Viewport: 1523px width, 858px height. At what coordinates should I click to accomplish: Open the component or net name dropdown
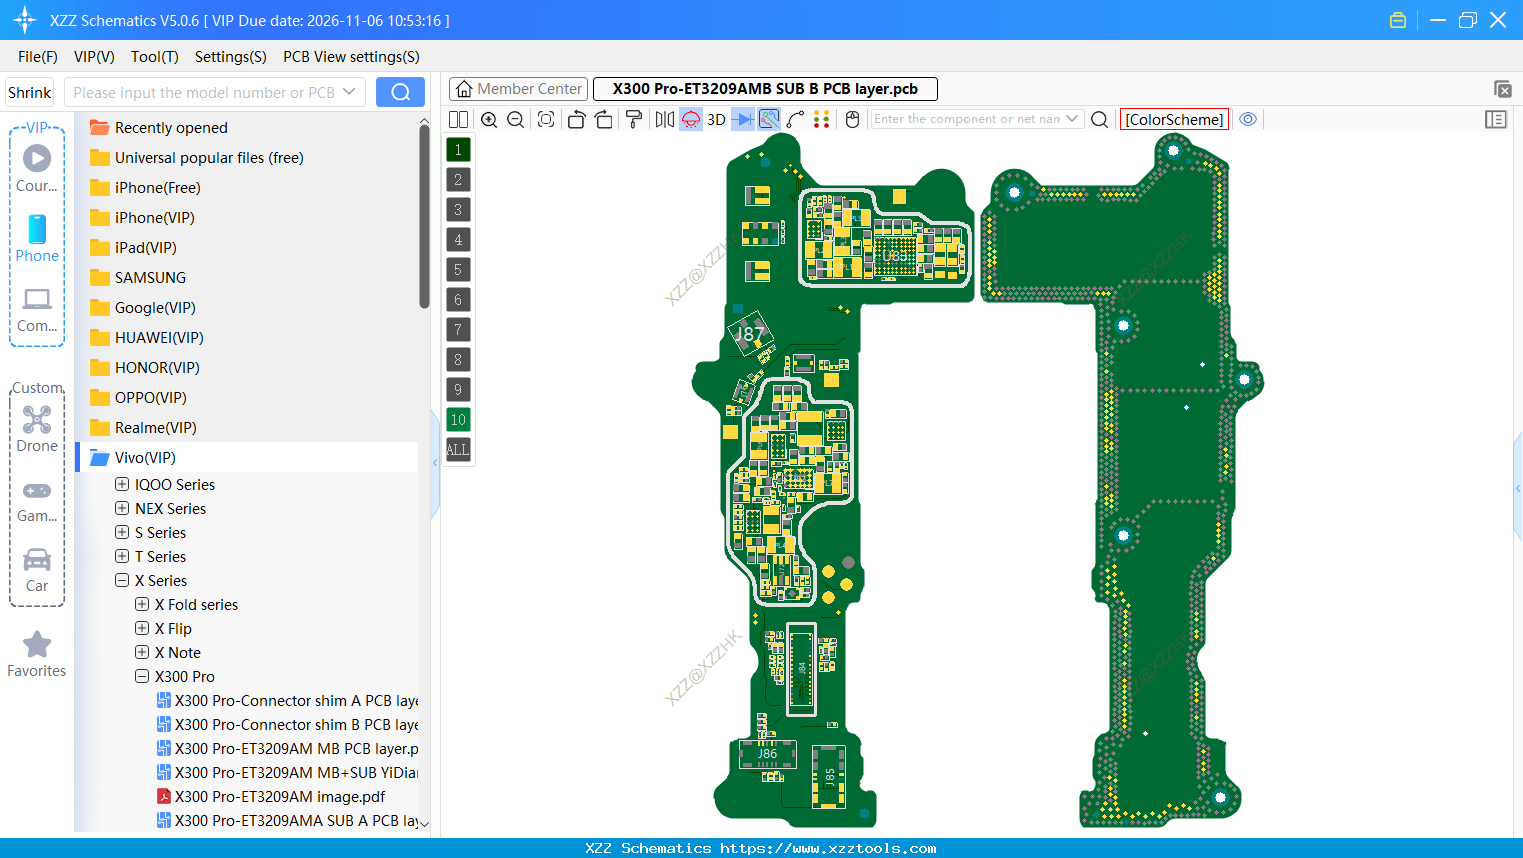(x=1071, y=118)
